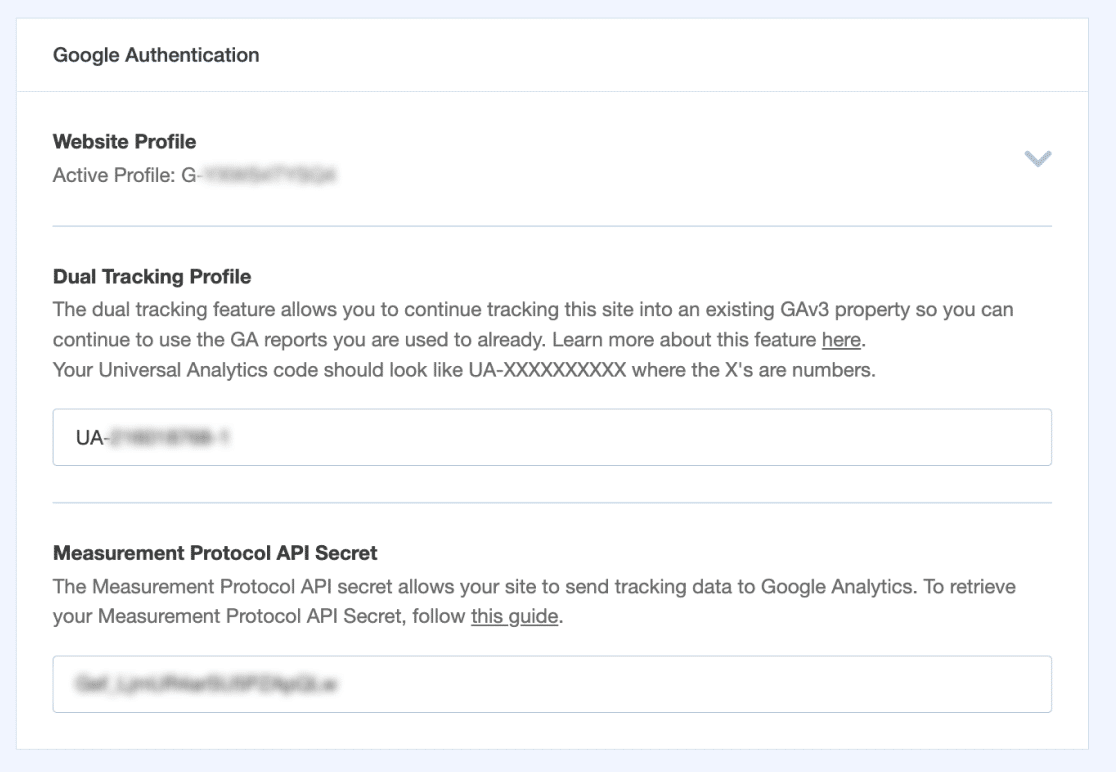Click the Google Authentication section header

[x=156, y=55]
